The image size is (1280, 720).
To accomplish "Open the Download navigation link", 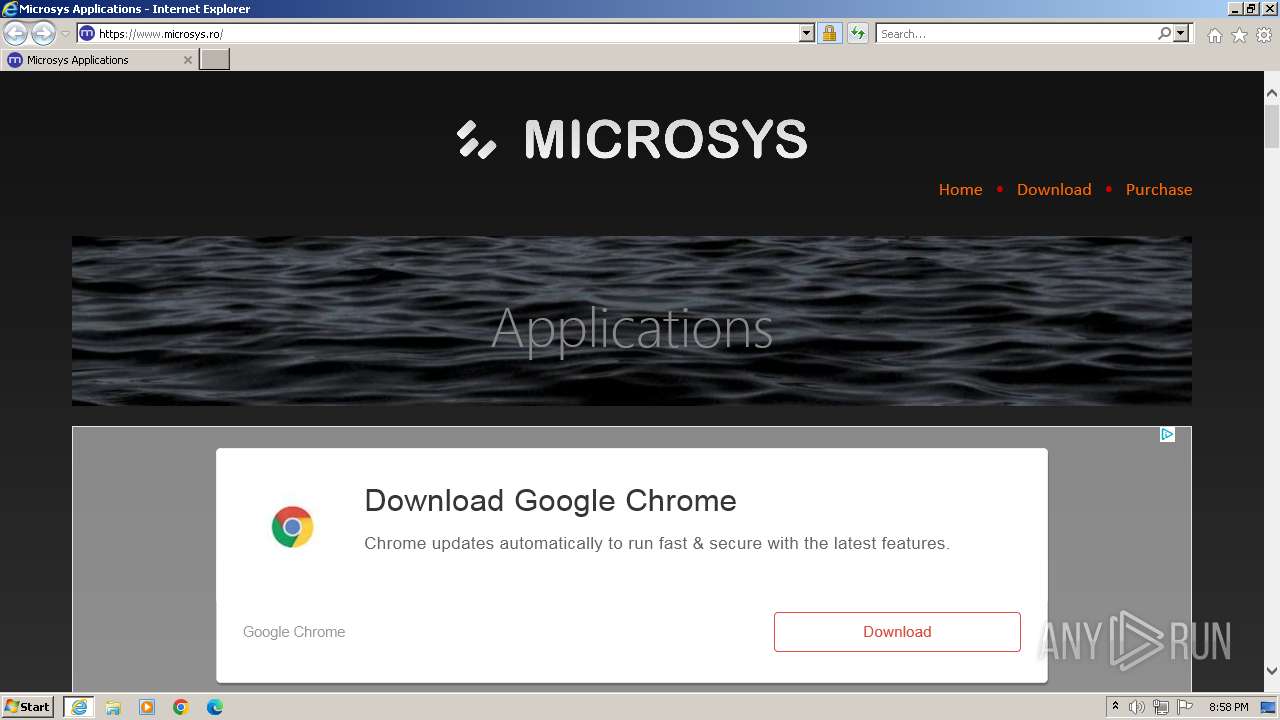I will [1054, 189].
